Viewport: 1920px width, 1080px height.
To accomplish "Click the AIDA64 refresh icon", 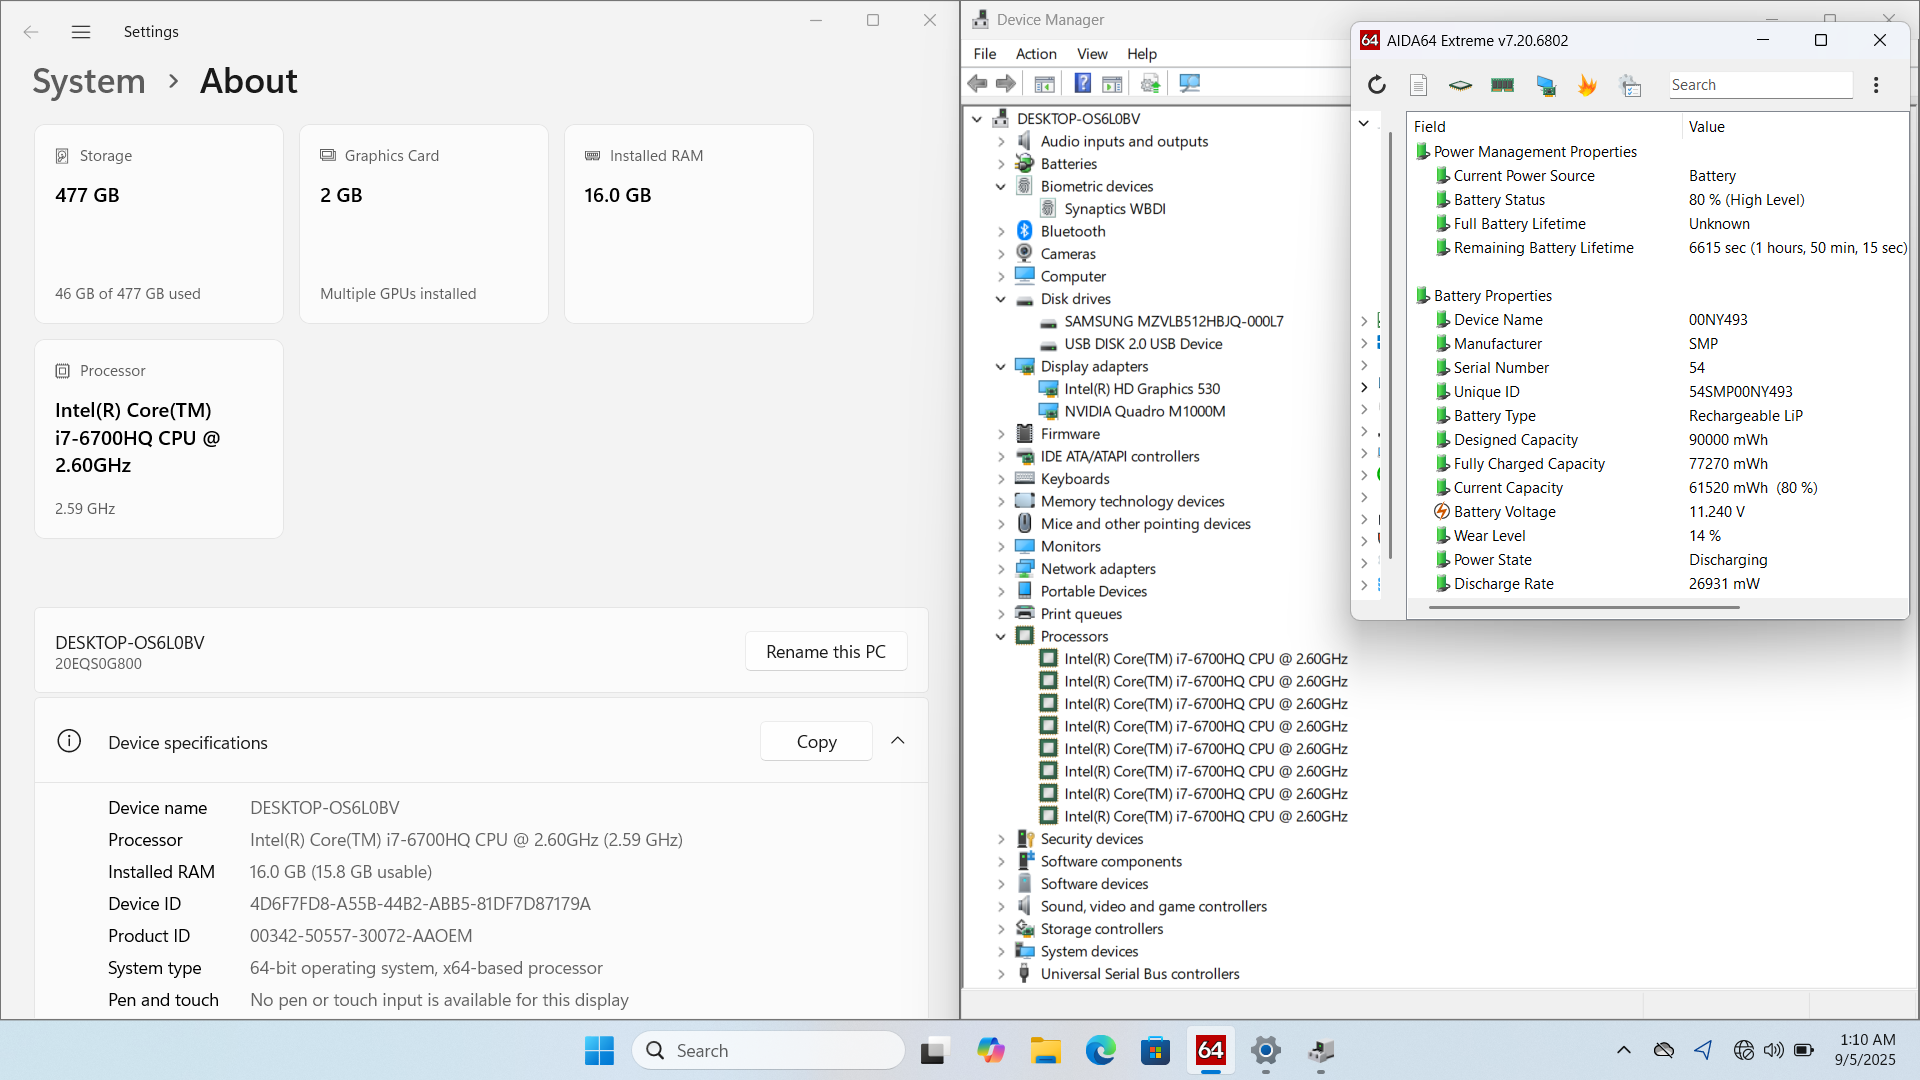I will coord(1377,85).
